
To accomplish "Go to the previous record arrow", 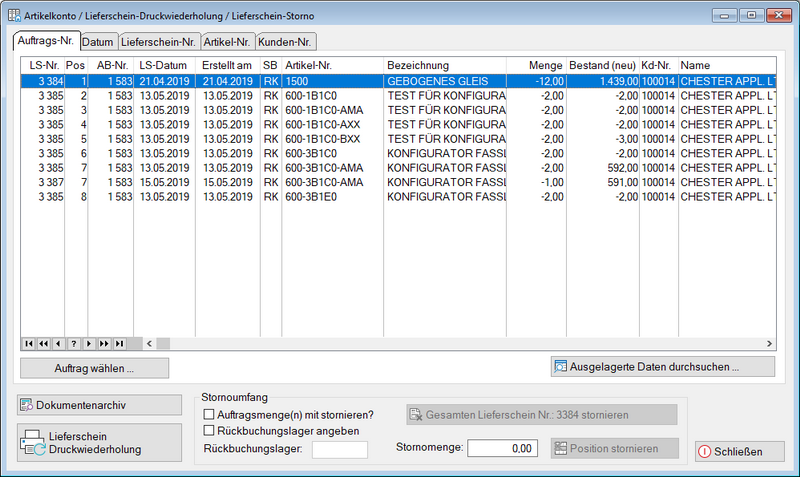I will tap(58, 344).
